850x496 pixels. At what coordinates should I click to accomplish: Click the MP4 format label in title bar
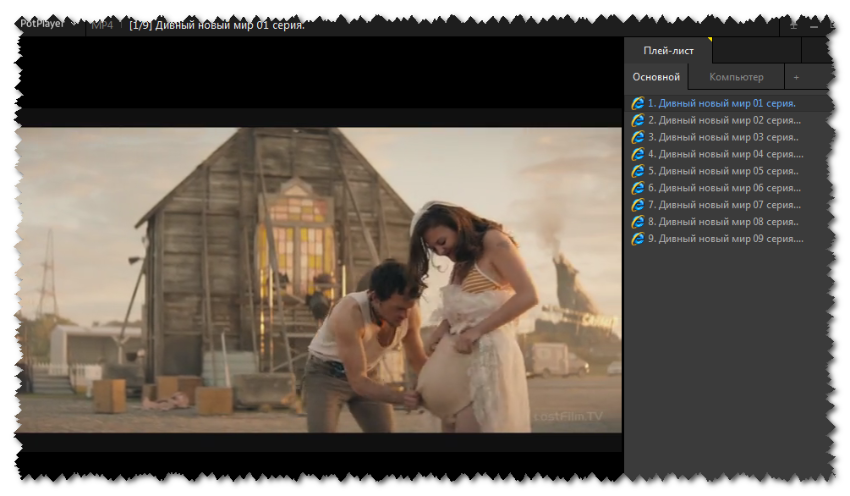(102, 25)
